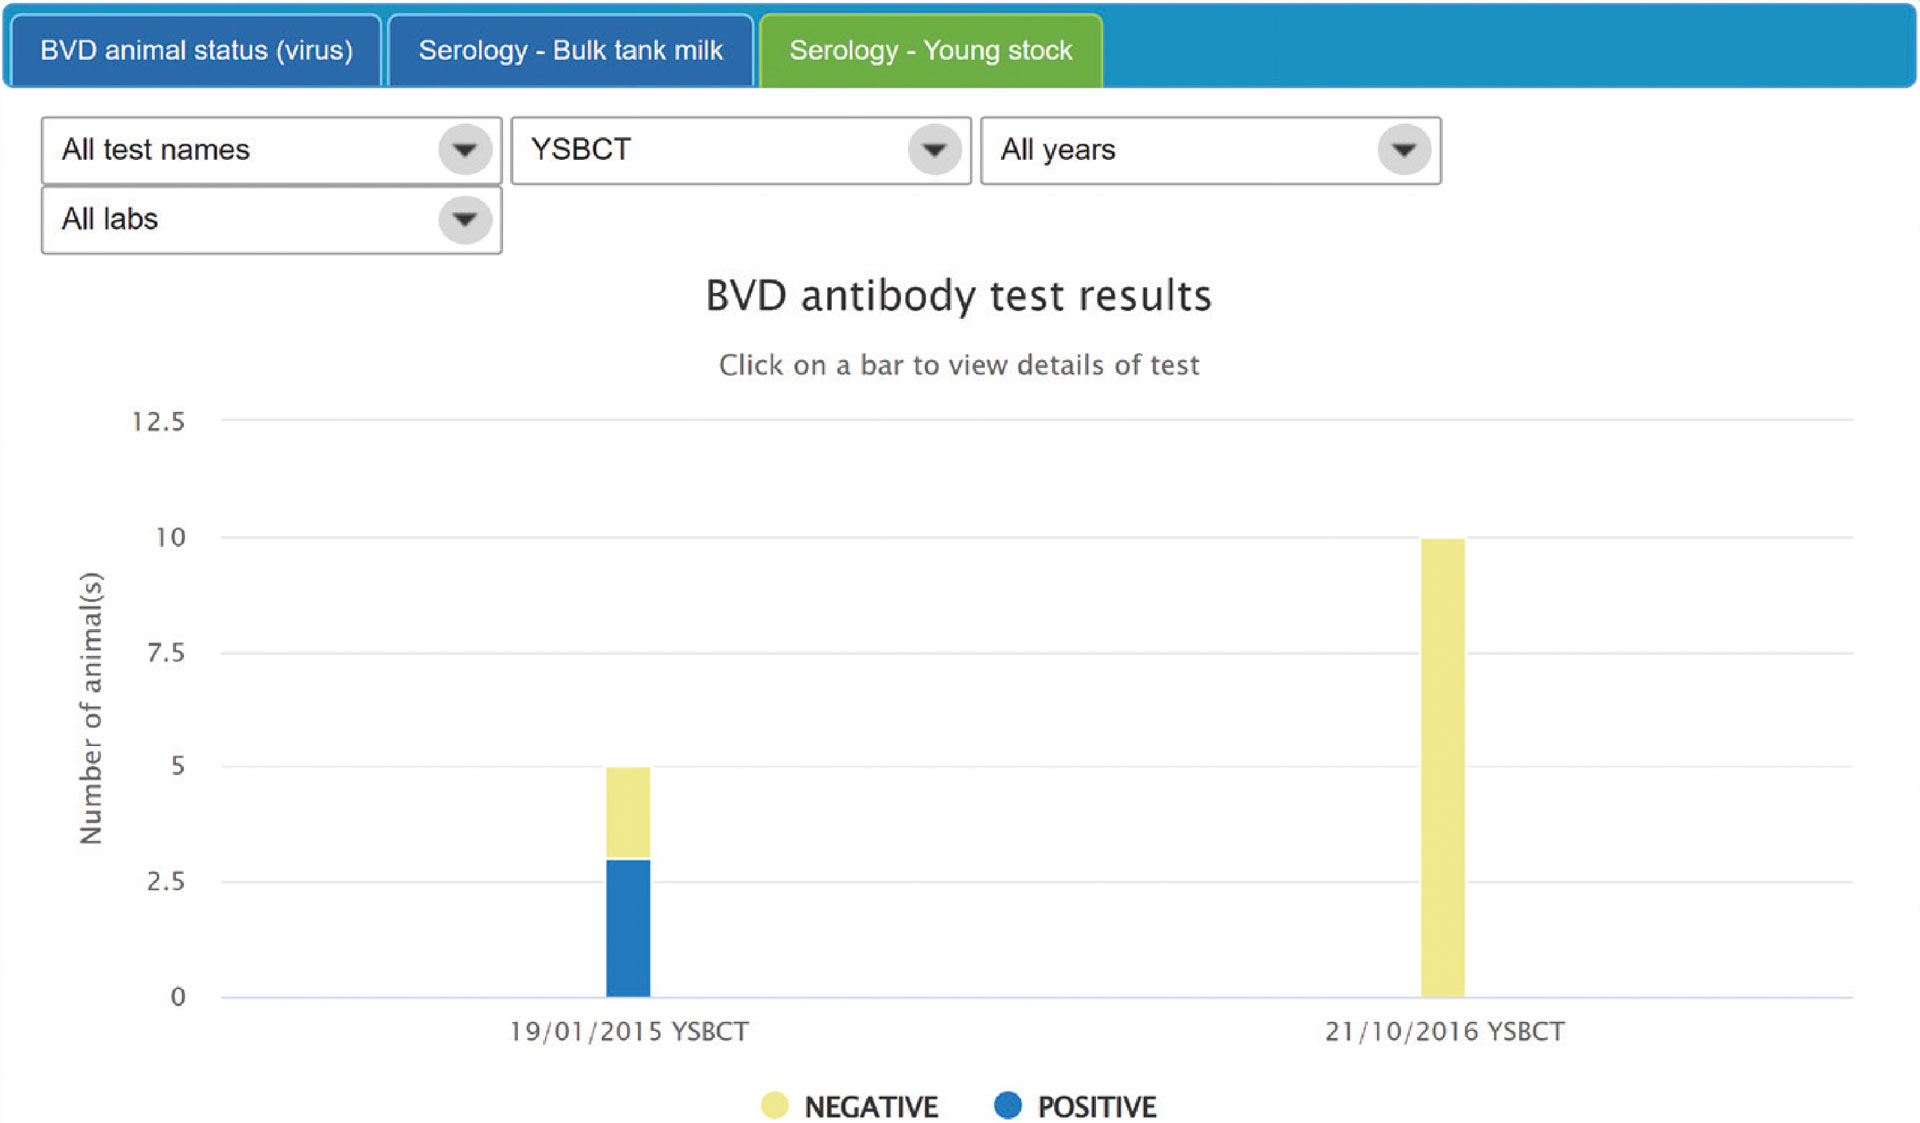The image size is (1920, 1123).
Task: Click the All test names dropdown arrow
Action: [x=465, y=150]
